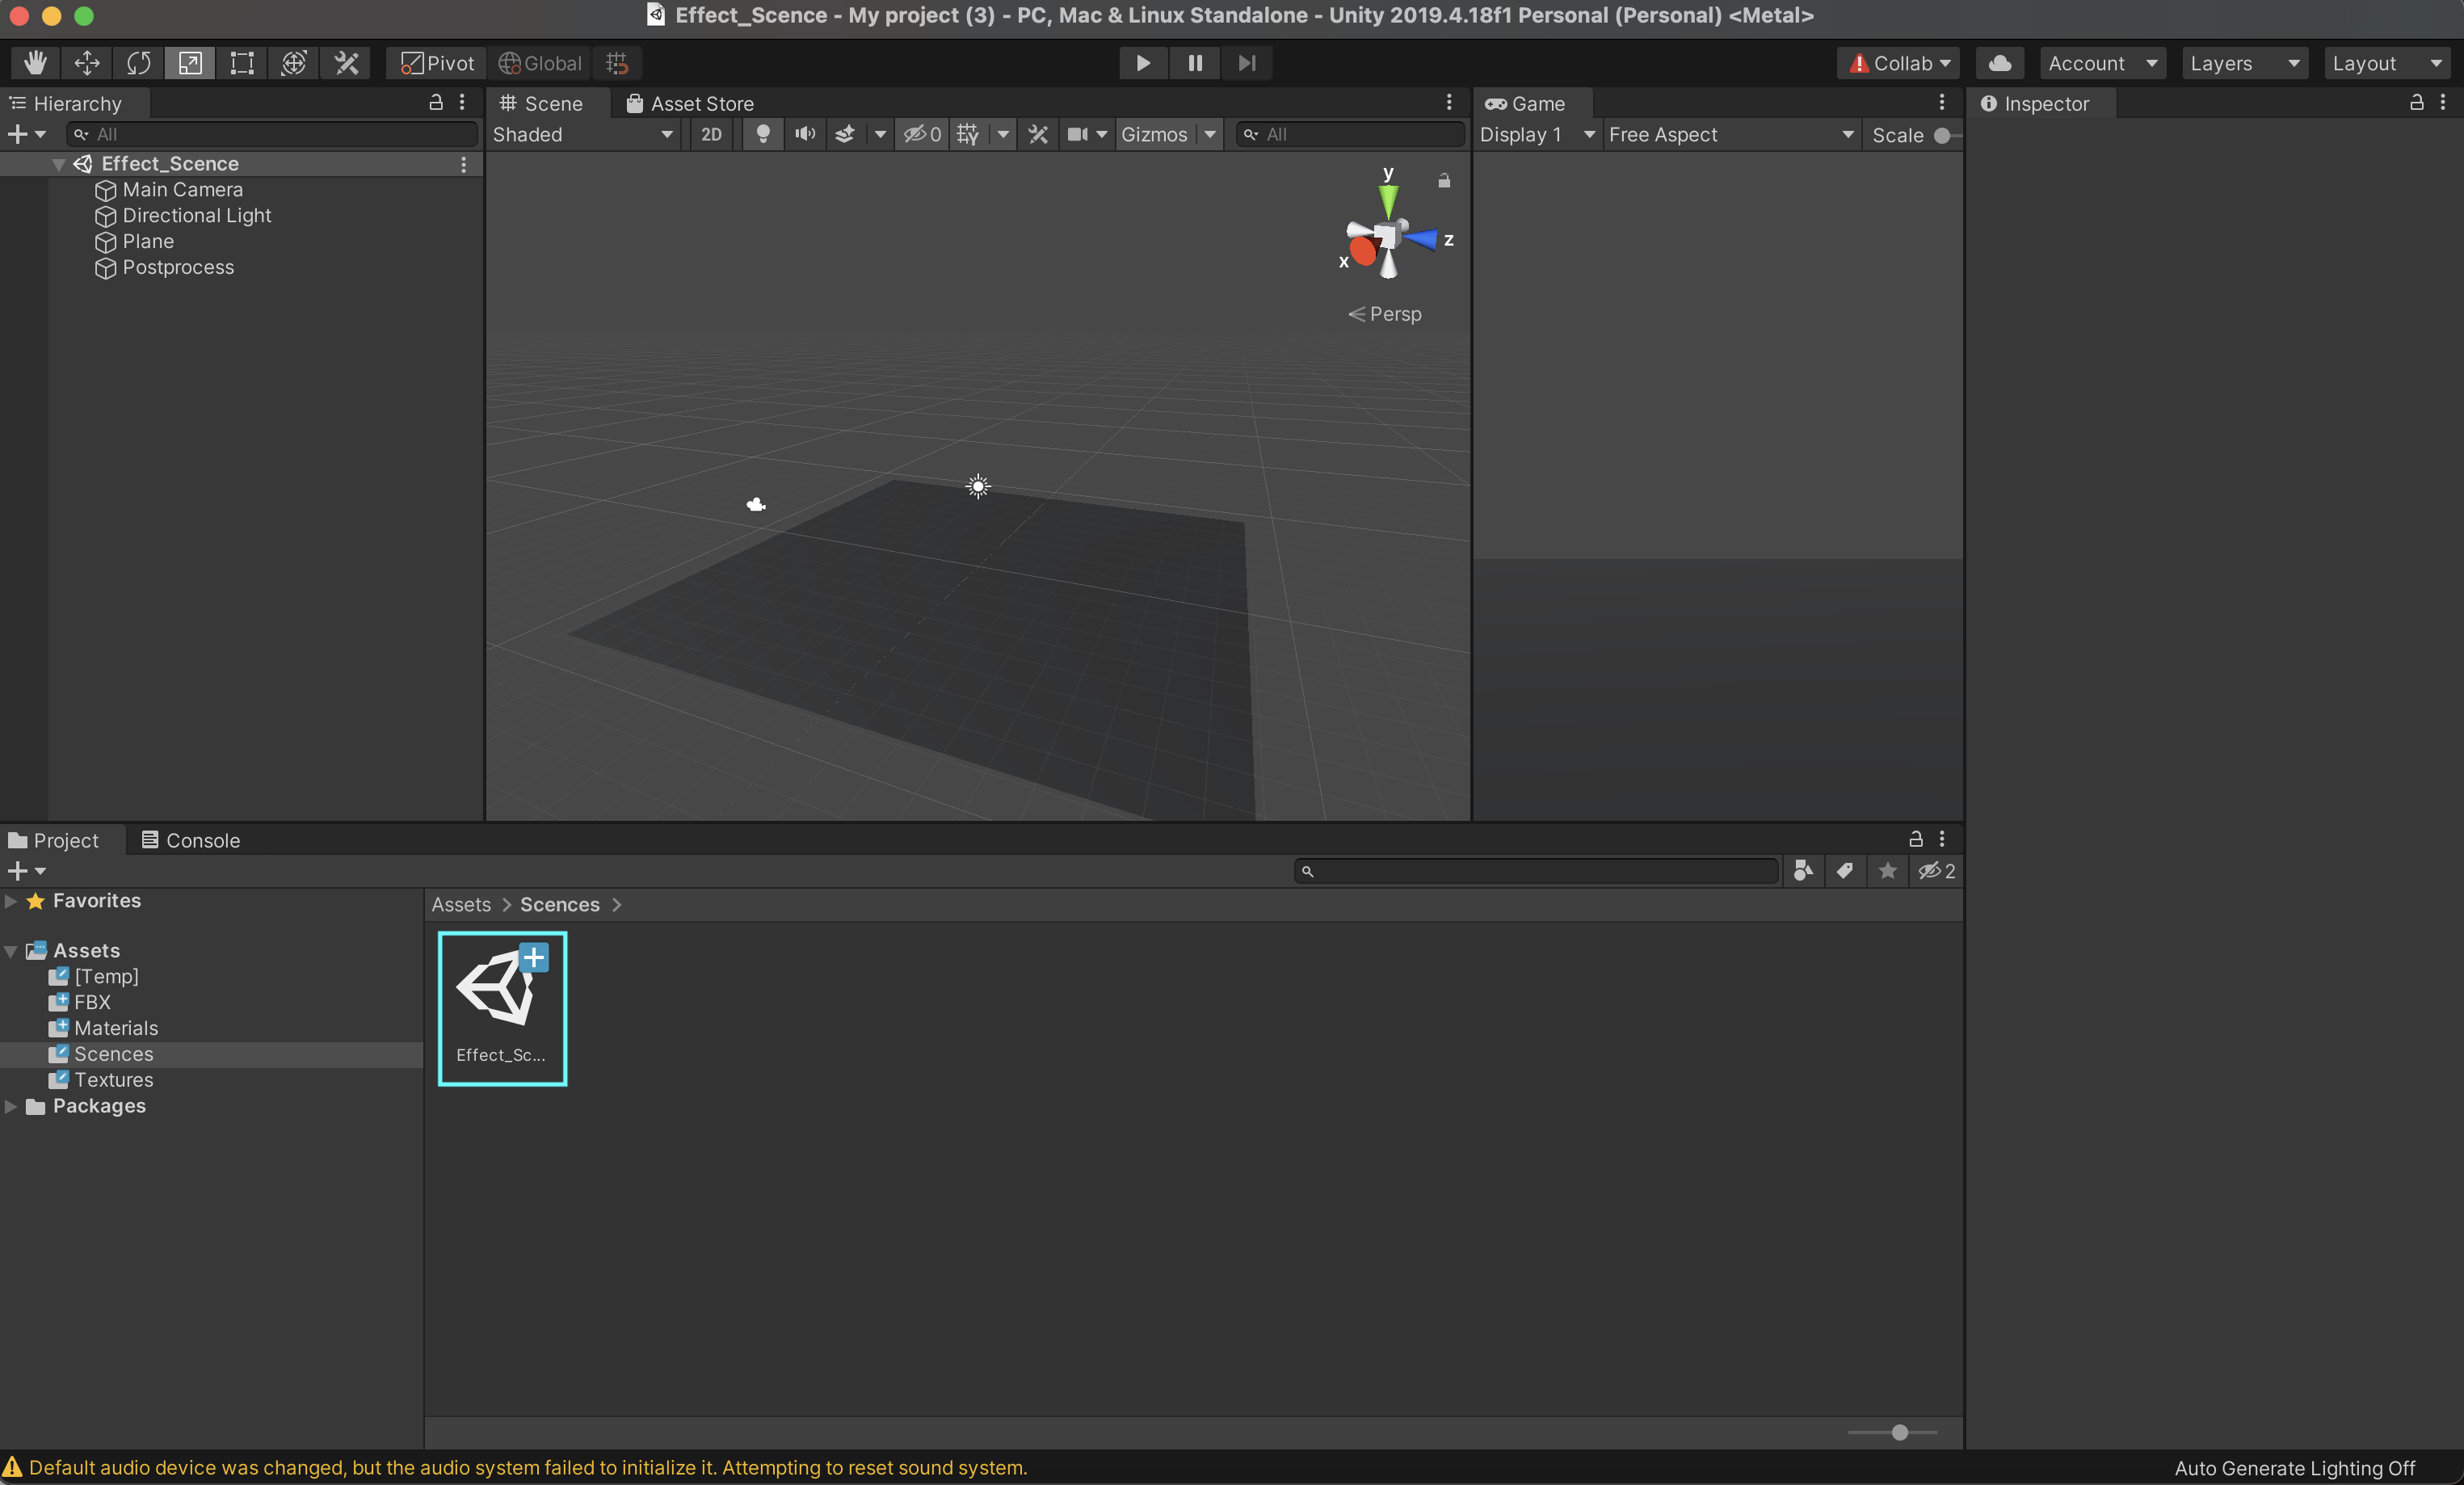2464x1485 pixels.
Task: Select the Effect_Scence asset thumbnail
Action: [x=502, y=1005]
